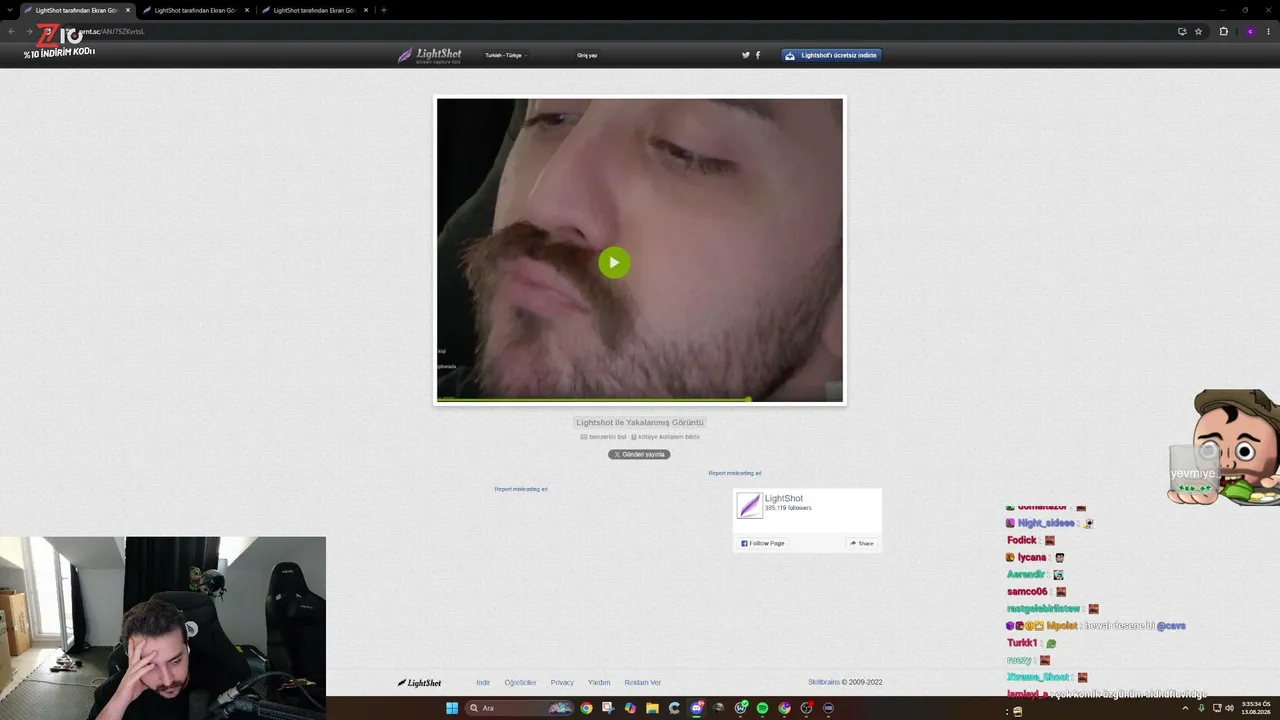1280x720 pixels.
Task: Open LightShot's Facebook icon in the header
Action: [758, 55]
